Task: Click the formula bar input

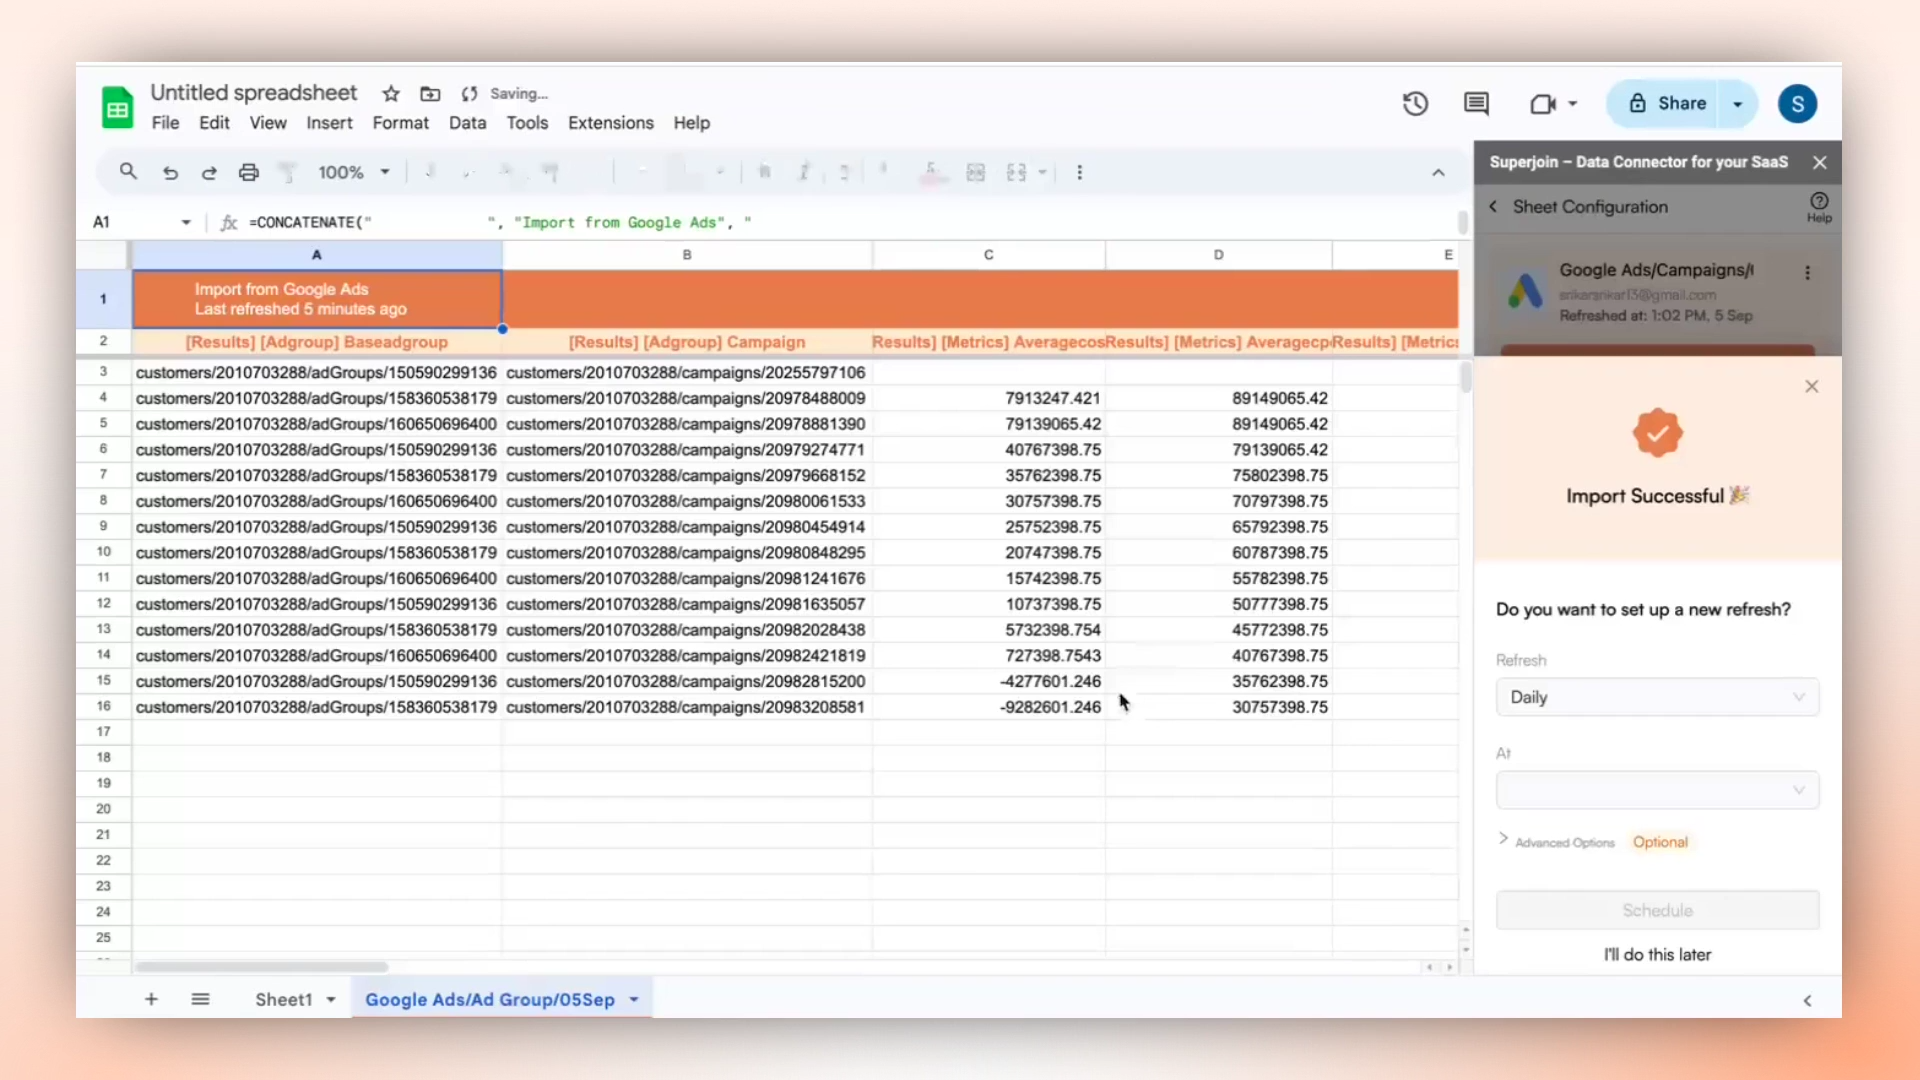Action: (850, 222)
